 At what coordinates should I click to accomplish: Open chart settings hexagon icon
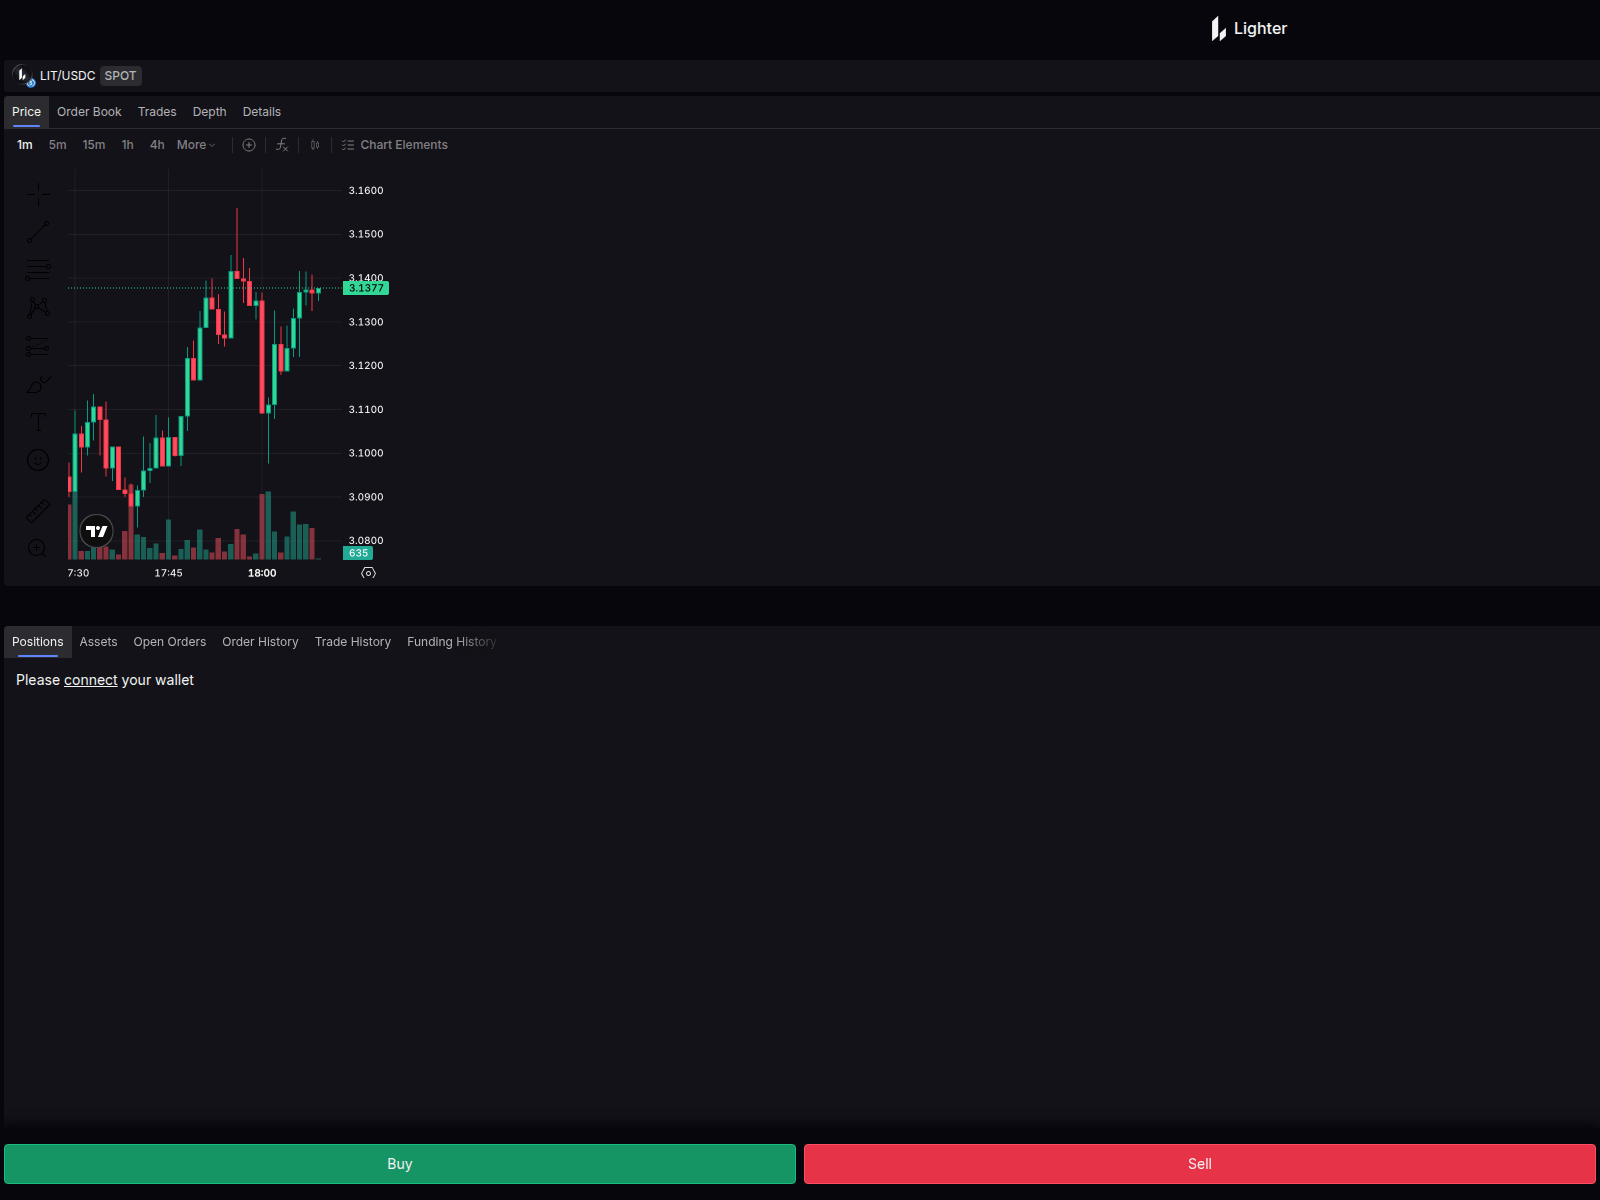pos(368,573)
